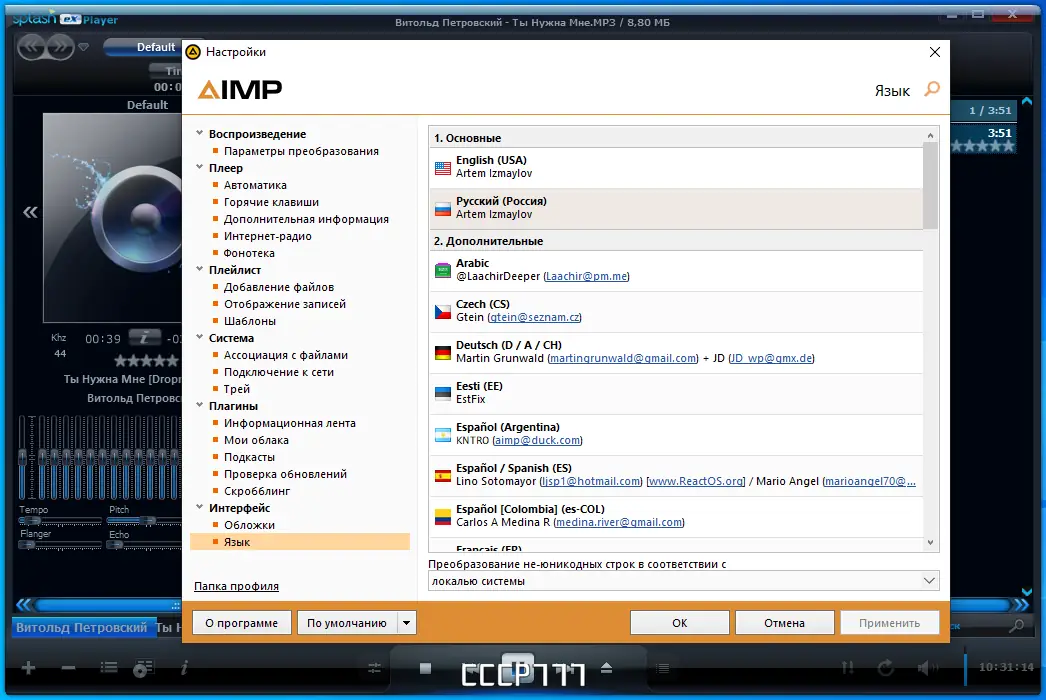Click the plus icon to add tracks

[x=27, y=668]
